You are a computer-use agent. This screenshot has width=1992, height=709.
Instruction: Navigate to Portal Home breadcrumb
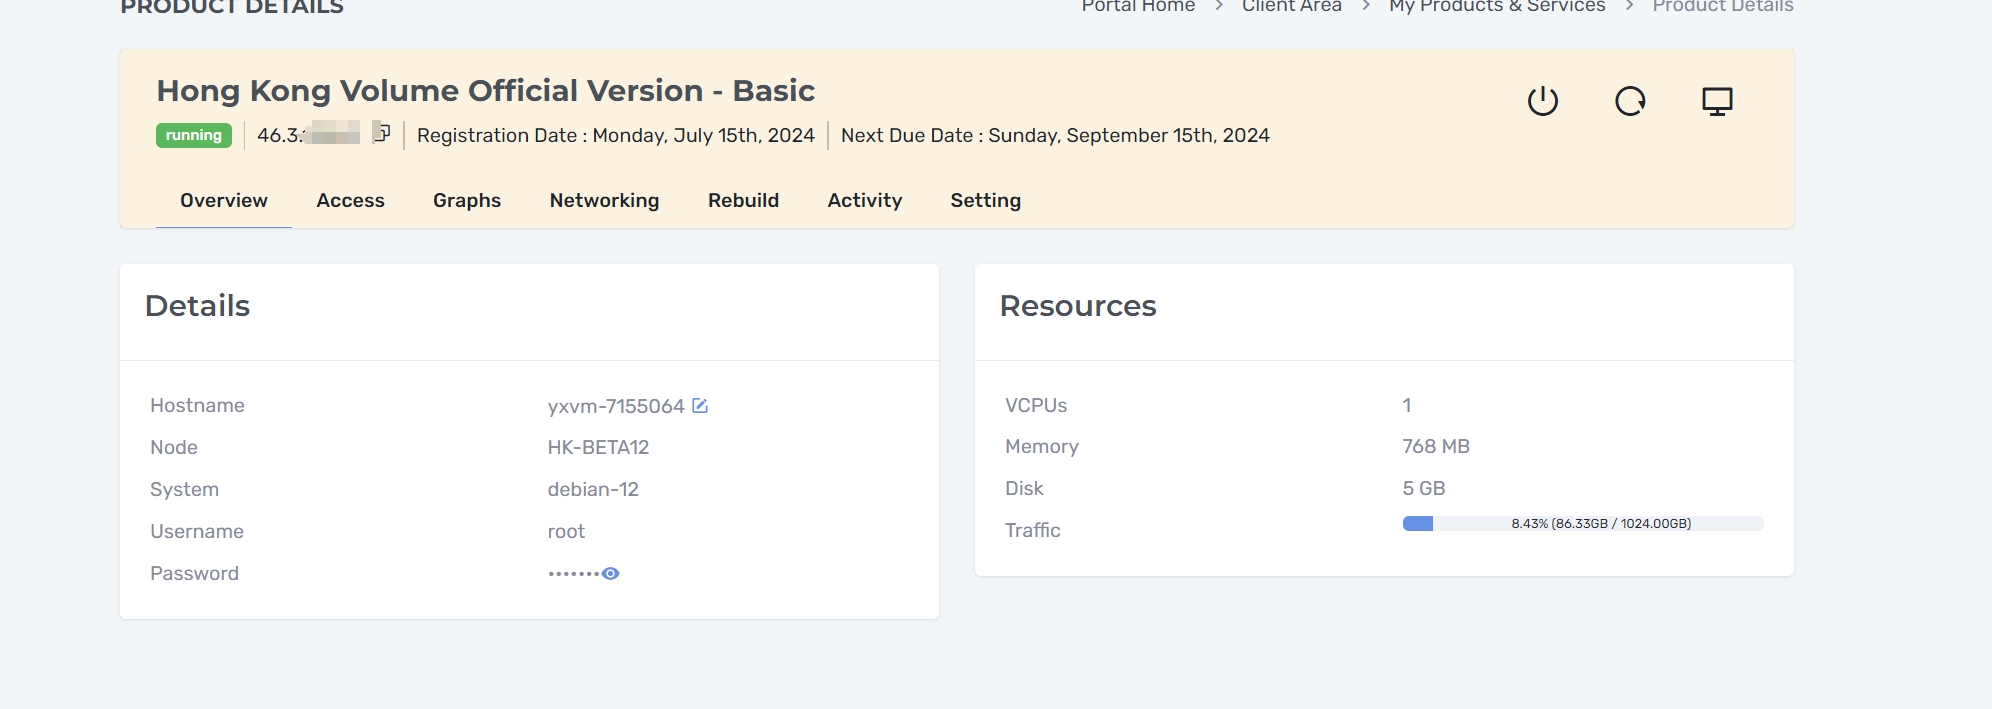click(x=1137, y=7)
